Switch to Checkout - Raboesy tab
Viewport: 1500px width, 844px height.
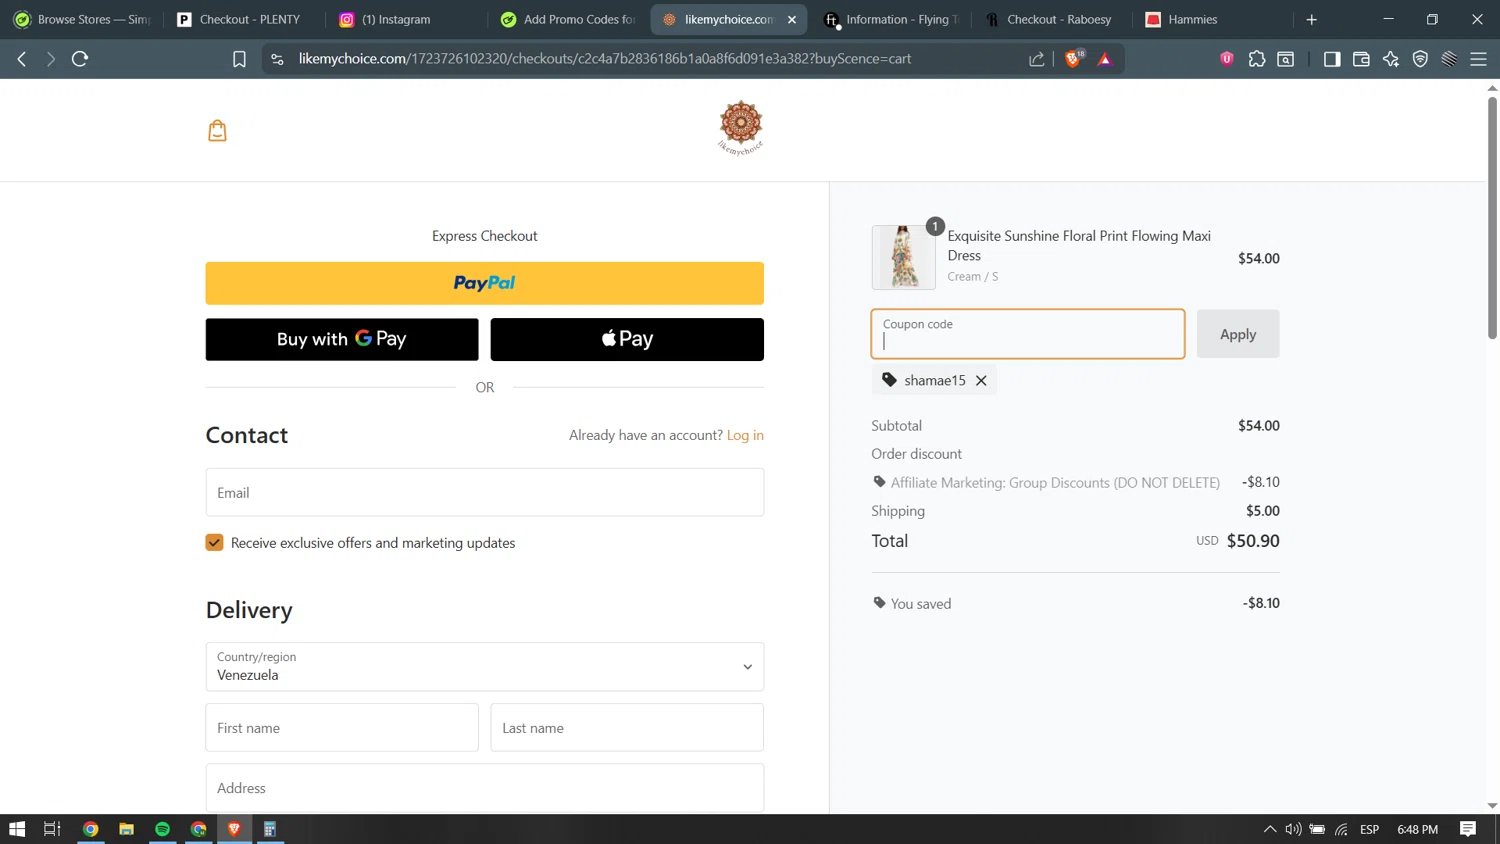(1050, 19)
